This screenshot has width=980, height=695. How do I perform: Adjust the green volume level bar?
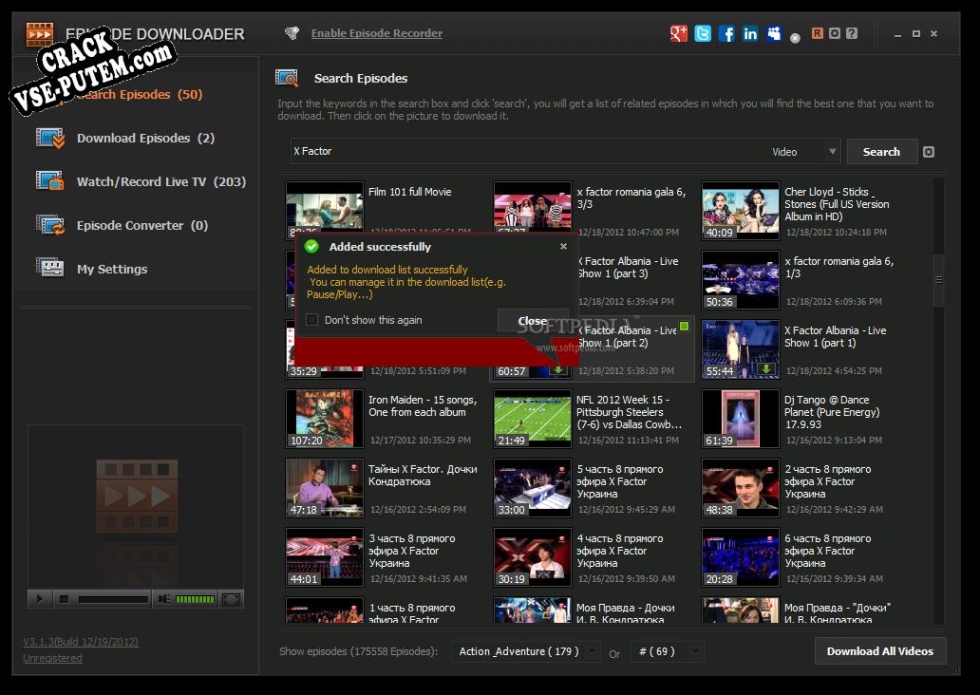(195, 599)
